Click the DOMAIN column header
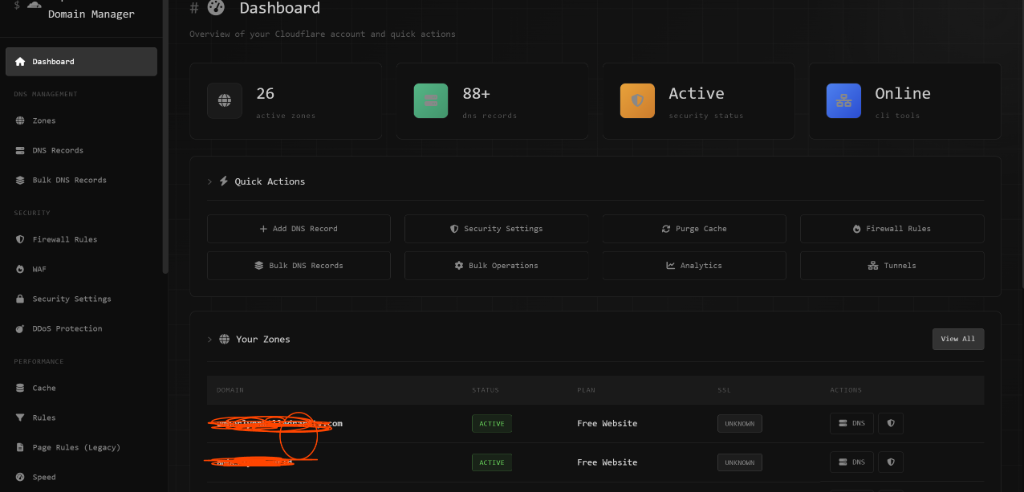The height and width of the screenshot is (492, 1024). (x=230, y=390)
